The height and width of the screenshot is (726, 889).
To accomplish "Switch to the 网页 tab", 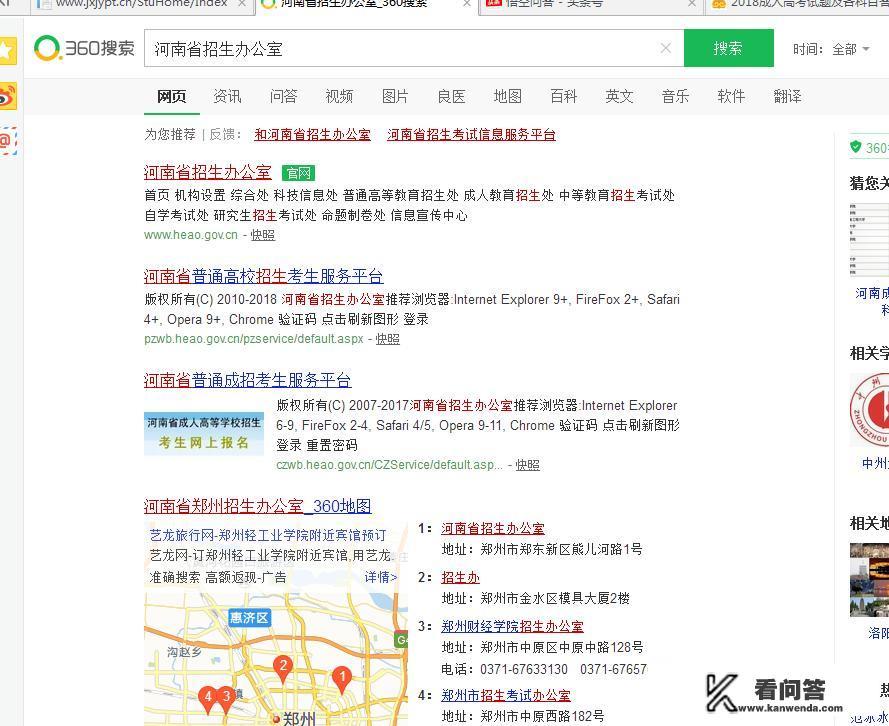I will pos(172,96).
